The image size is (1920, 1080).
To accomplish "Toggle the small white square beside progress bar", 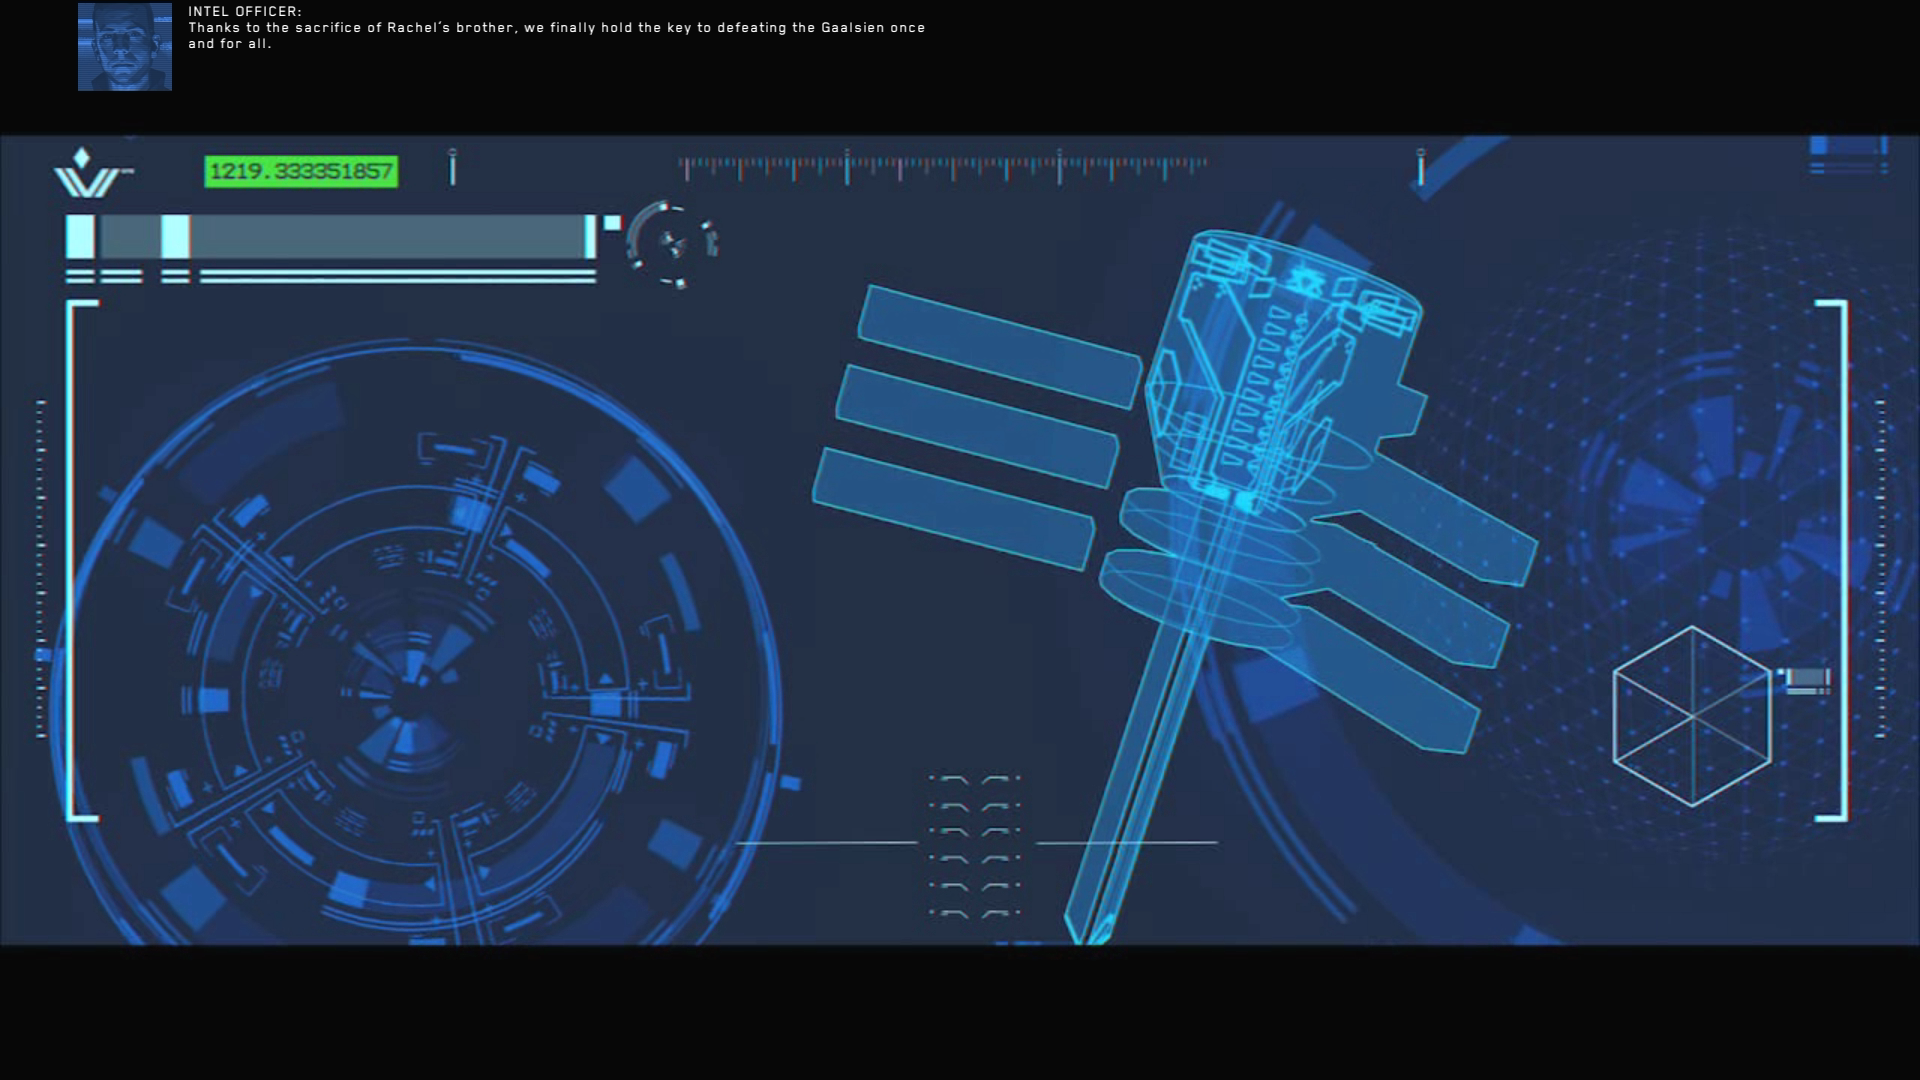I will 612,223.
